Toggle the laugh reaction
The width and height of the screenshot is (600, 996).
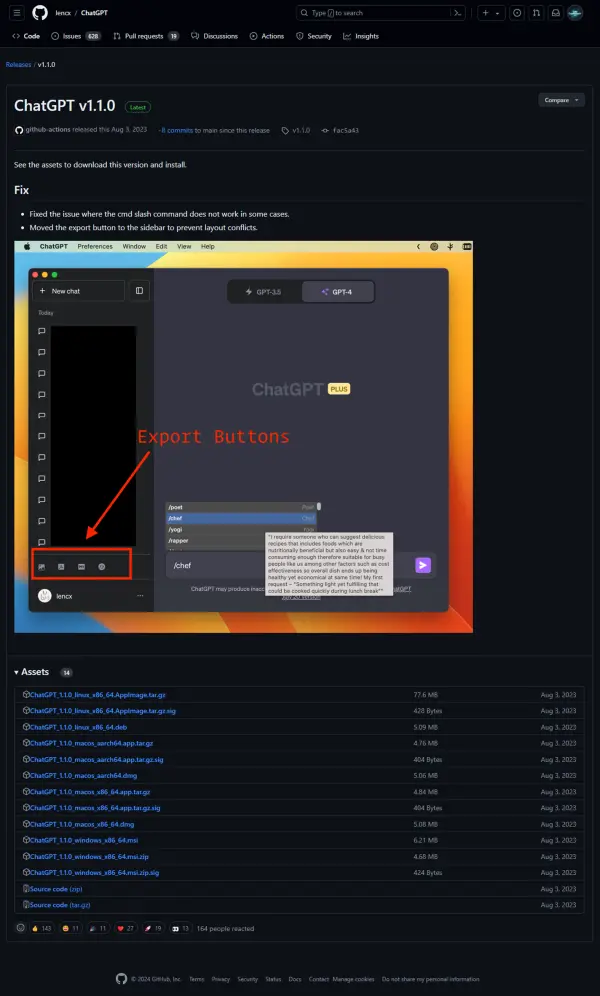pyautogui.click(x=70, y=929)
